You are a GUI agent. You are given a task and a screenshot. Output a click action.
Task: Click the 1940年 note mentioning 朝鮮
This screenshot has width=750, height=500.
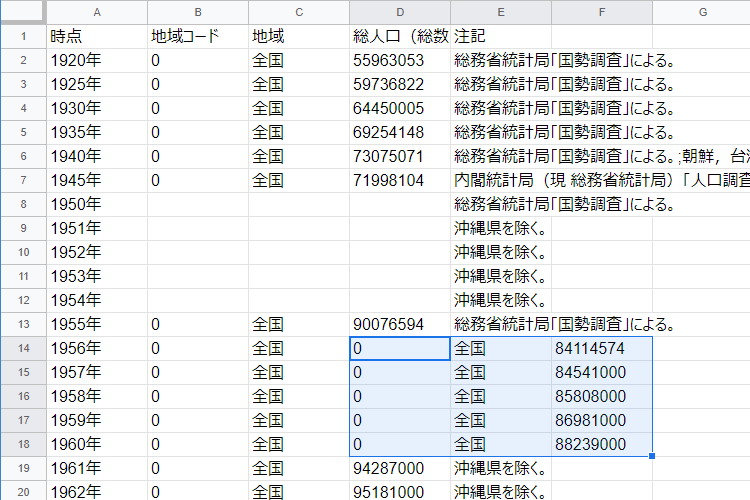click(x=602, y=156)
